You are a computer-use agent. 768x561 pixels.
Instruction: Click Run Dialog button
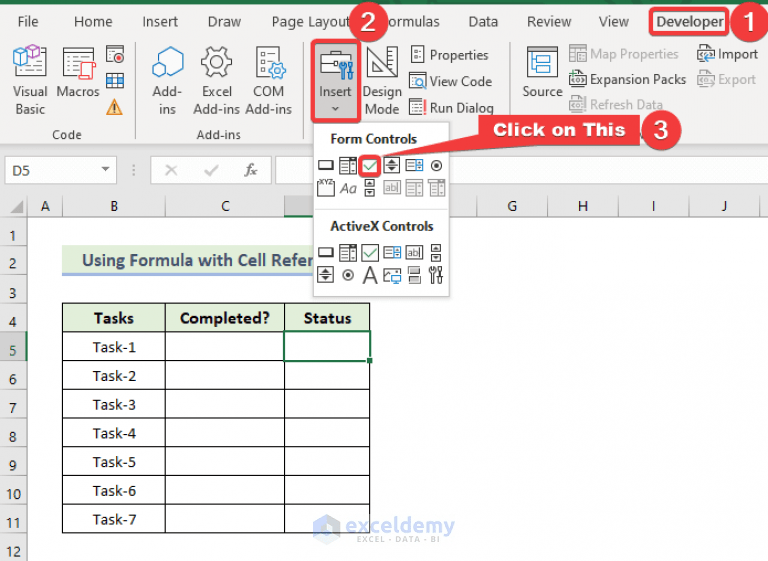point(452,107)
